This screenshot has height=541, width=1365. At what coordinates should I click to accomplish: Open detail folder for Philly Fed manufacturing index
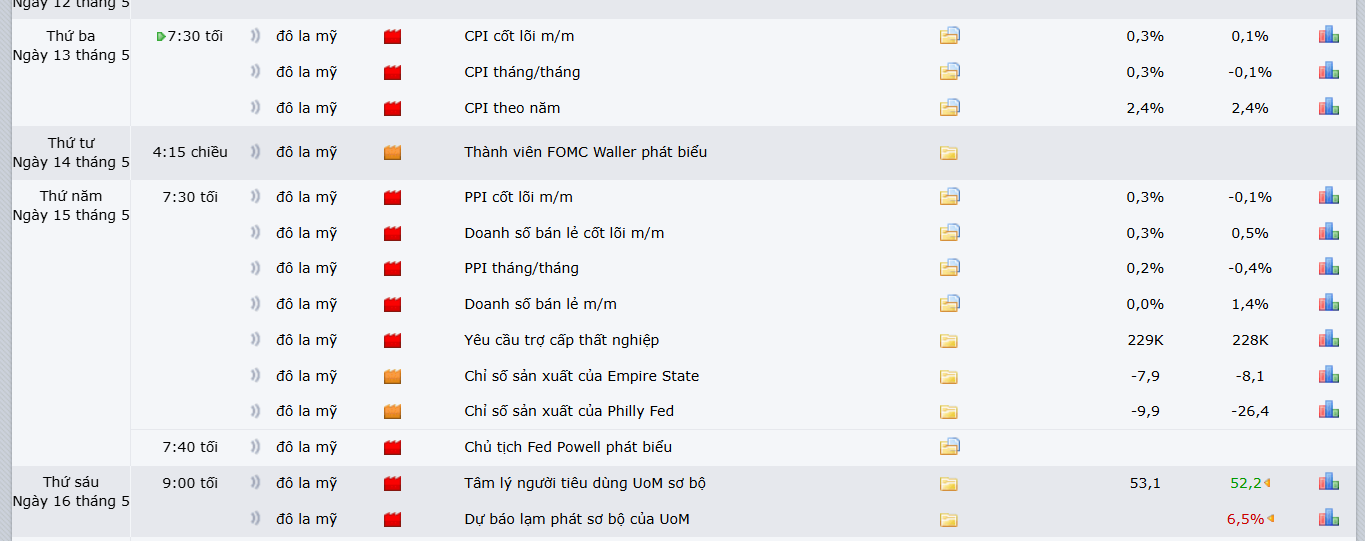click(949, 411)
